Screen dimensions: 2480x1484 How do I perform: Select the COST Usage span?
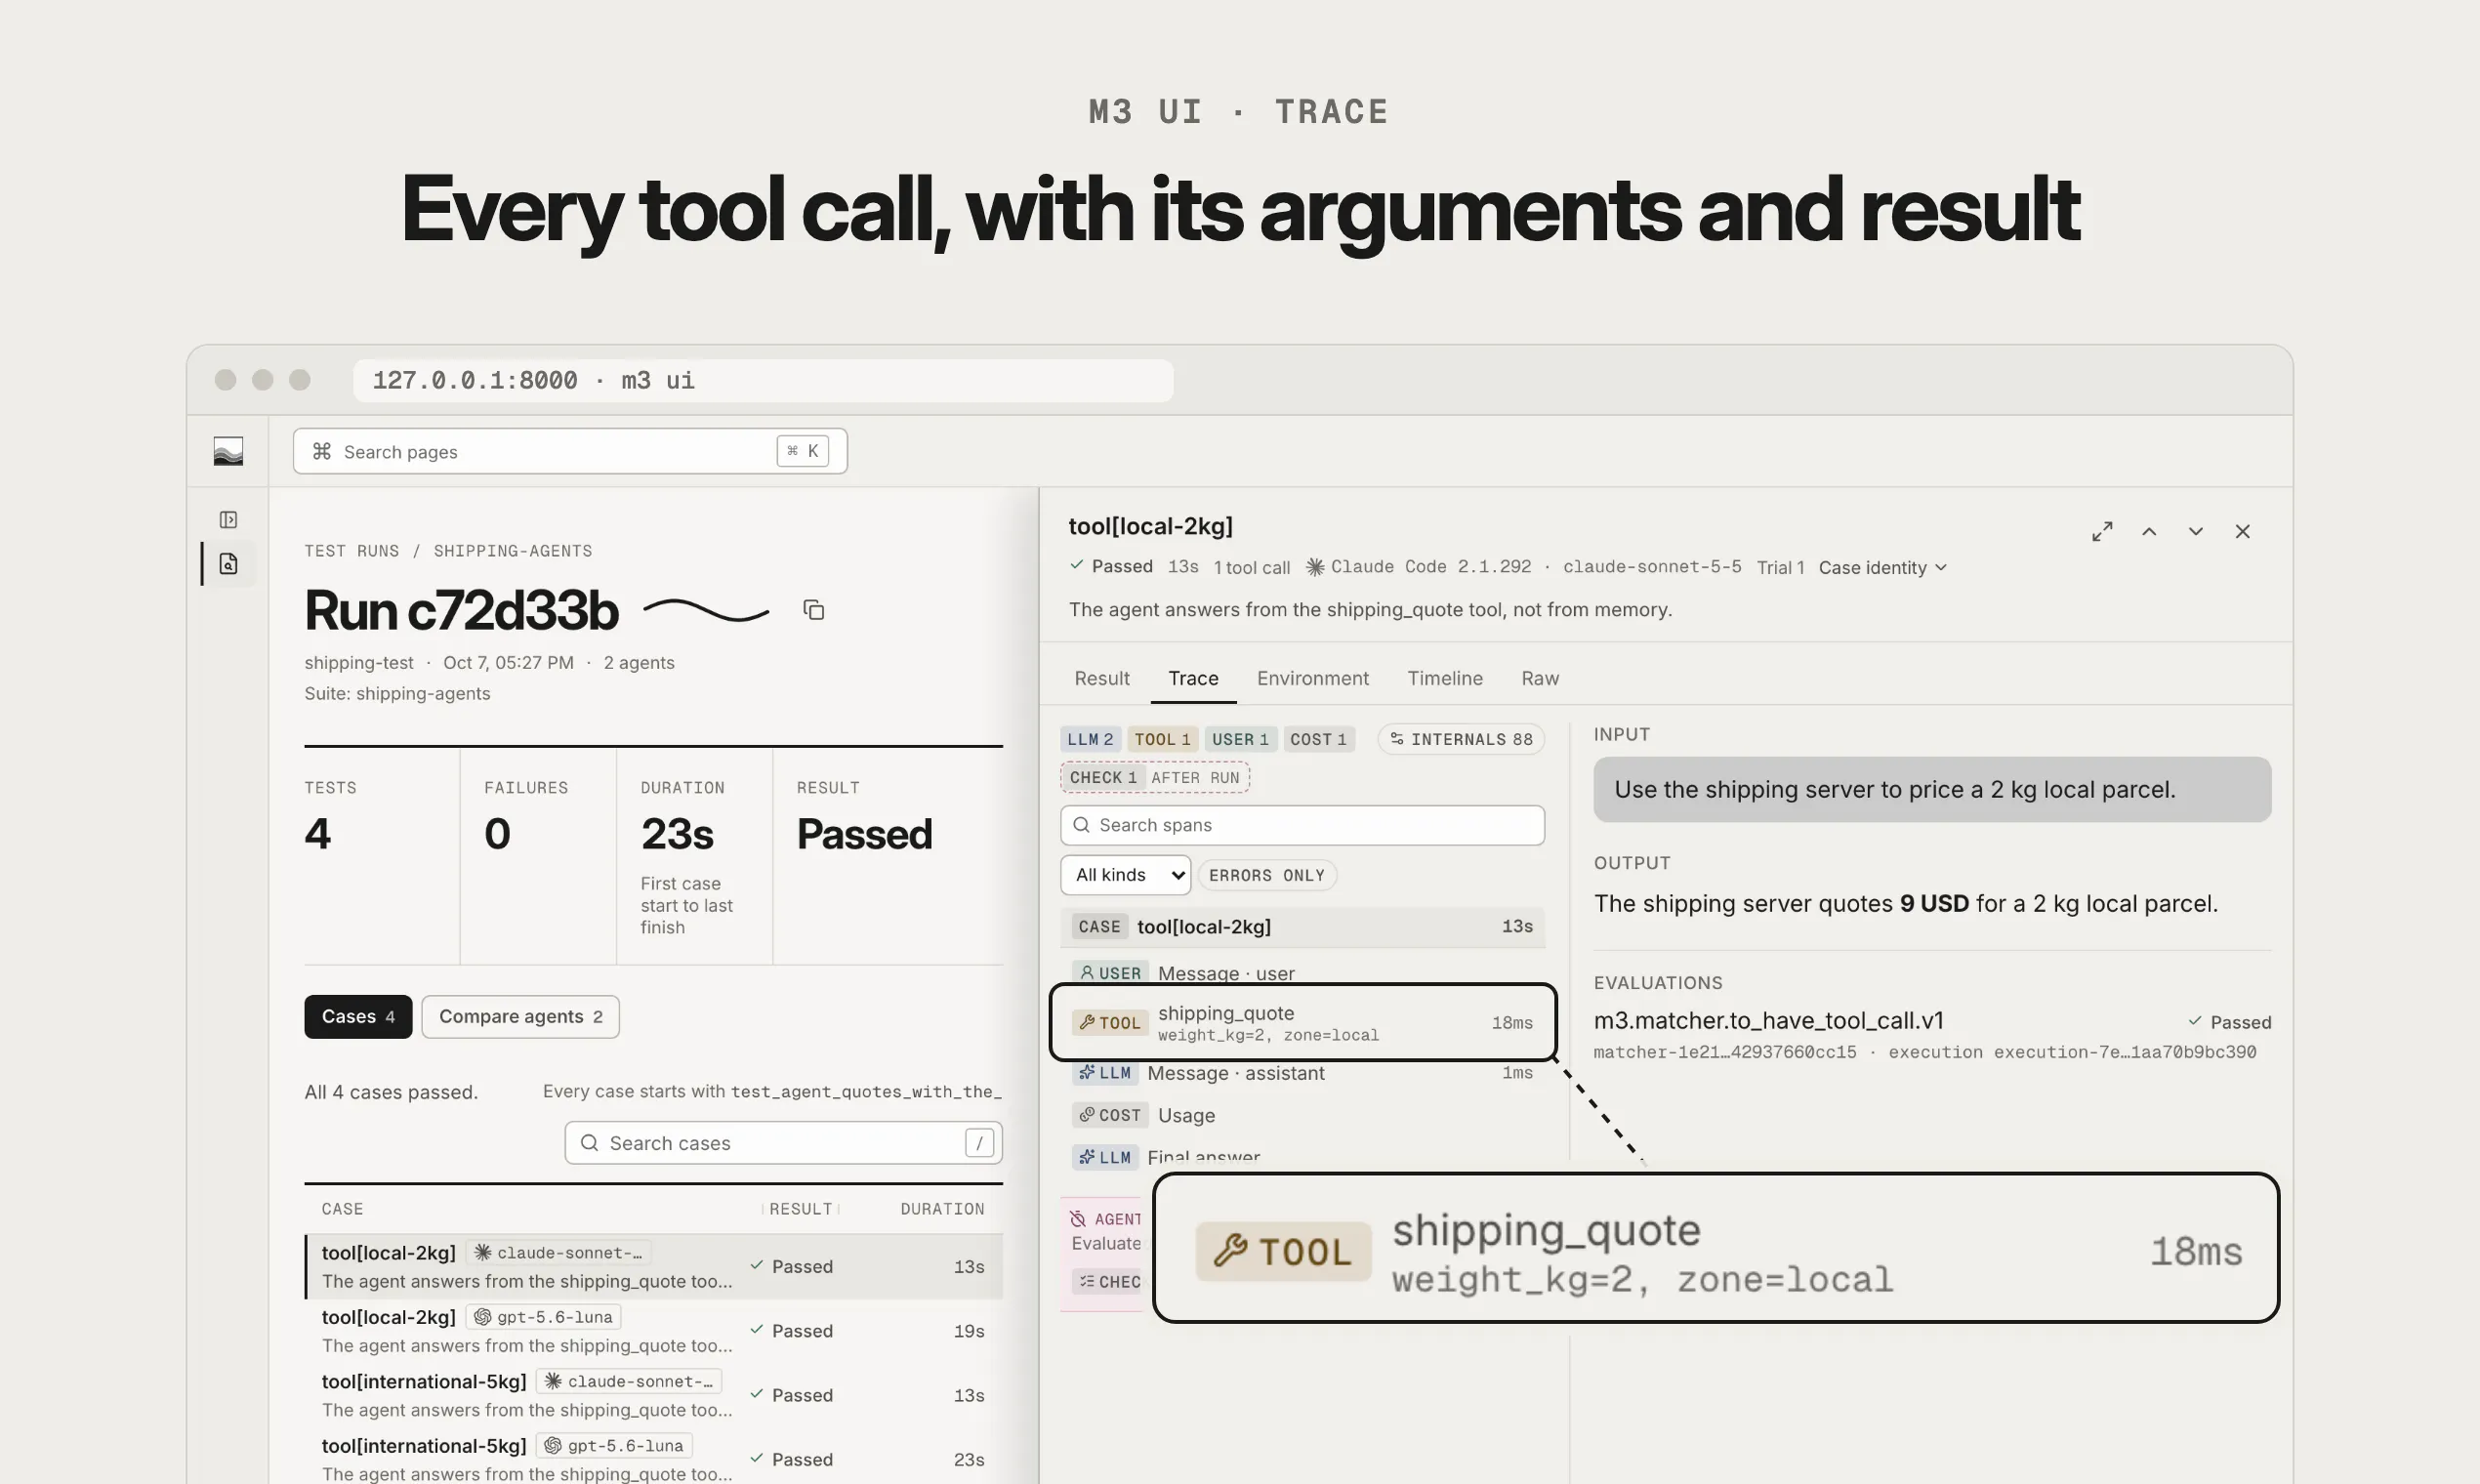[x=1302, y=1115]
